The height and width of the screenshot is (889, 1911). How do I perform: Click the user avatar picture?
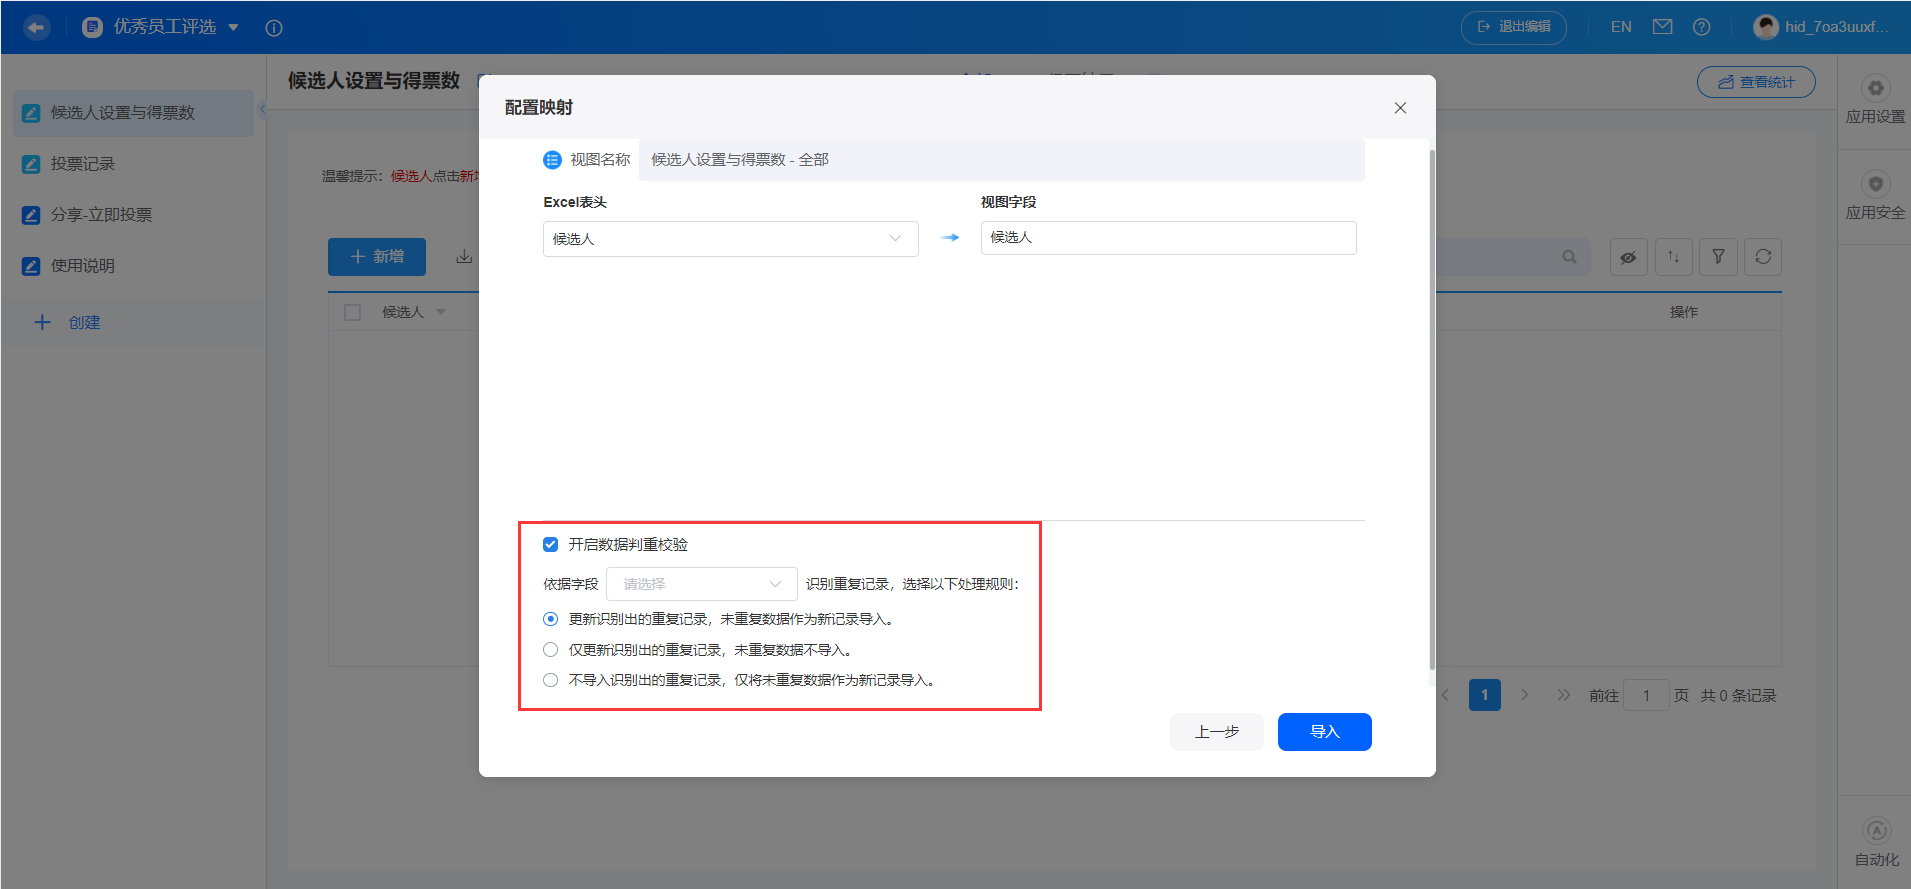[x=1766, y=27]
